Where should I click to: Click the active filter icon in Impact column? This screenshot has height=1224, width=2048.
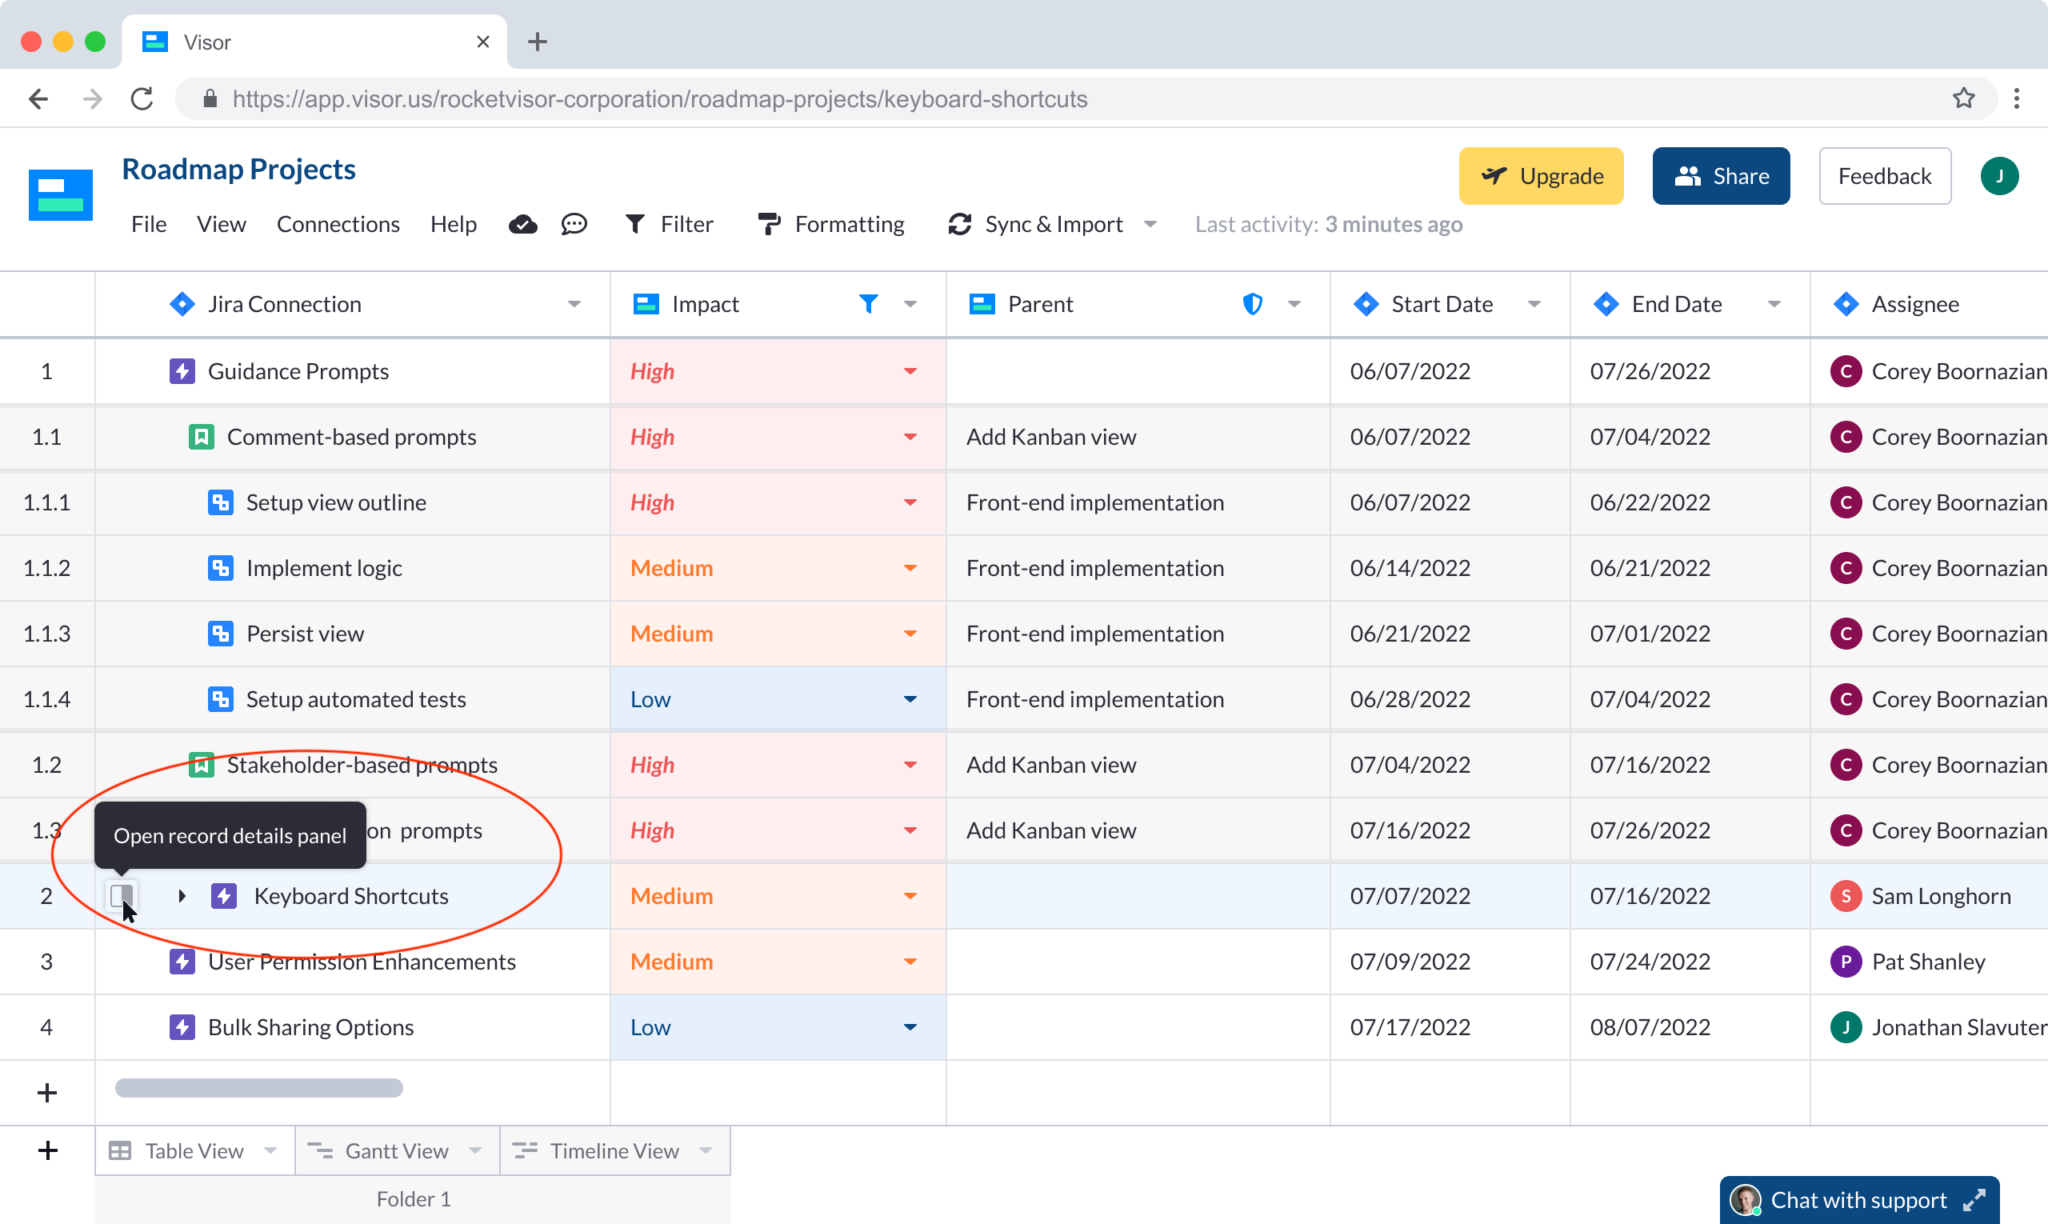869,303
